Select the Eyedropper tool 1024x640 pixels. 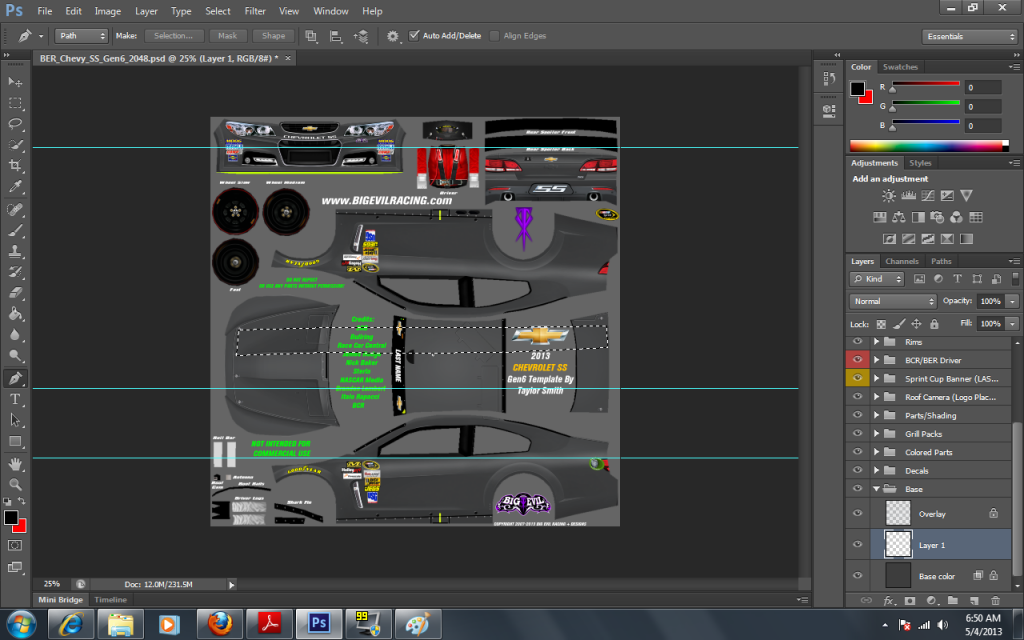coord(15,187)
